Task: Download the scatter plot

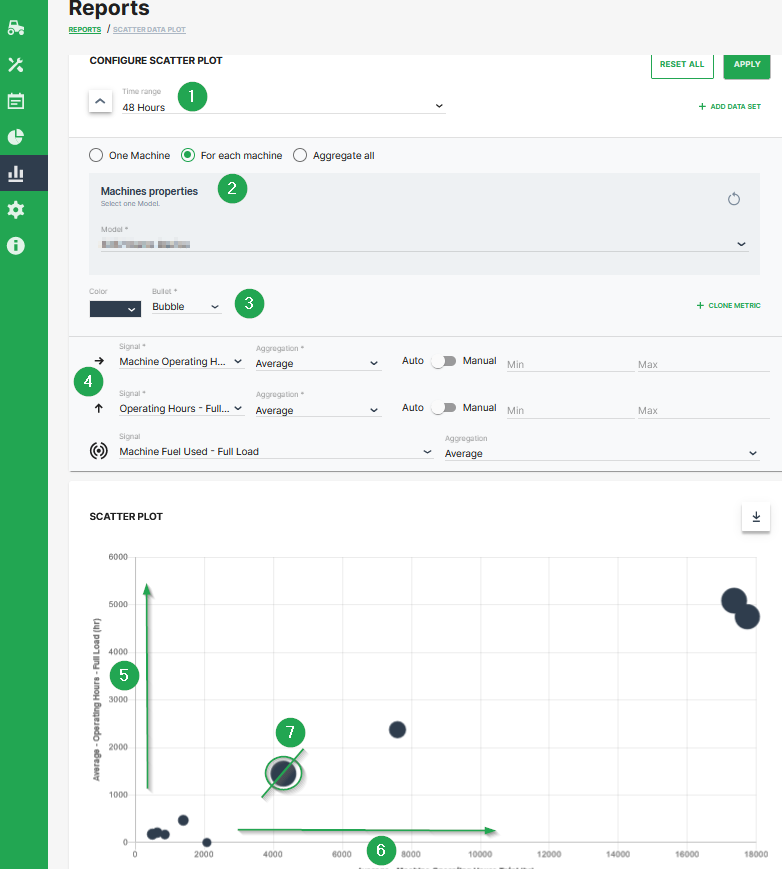Action: coord(756,517)
